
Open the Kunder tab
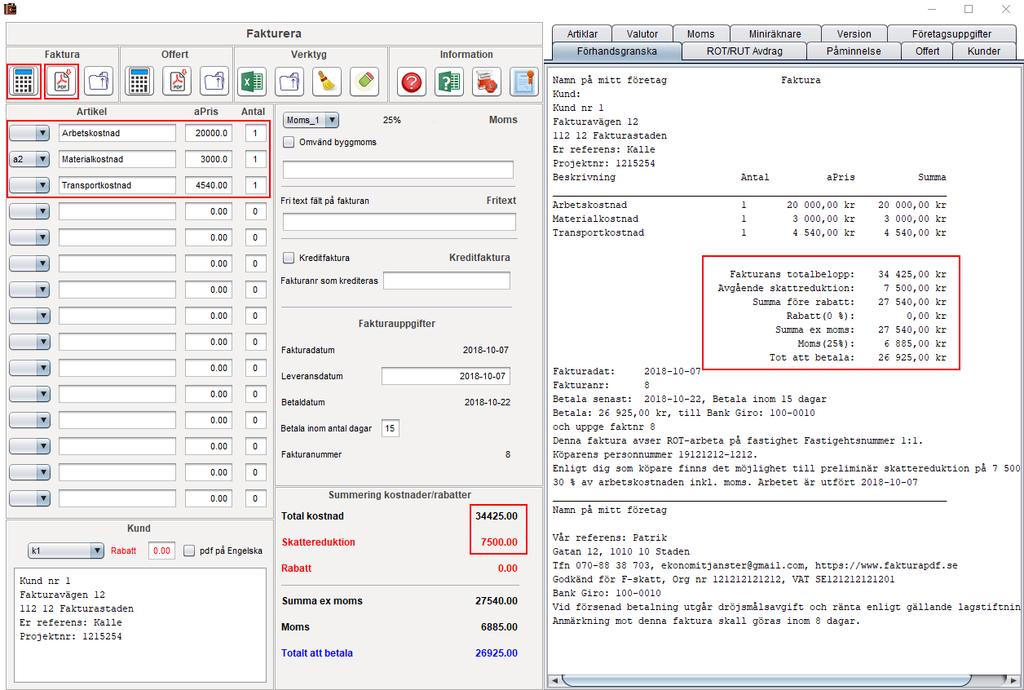984,51
